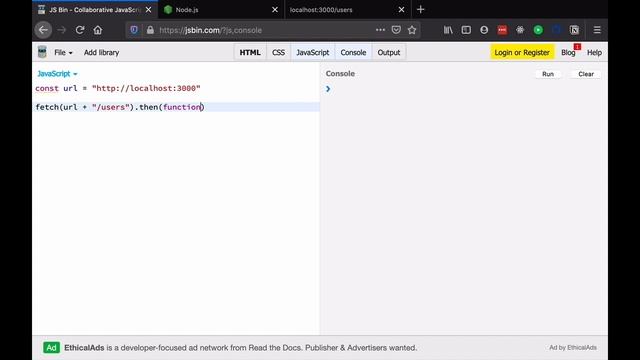Open the Library bookshelf icon

click(x=448, y=30)
